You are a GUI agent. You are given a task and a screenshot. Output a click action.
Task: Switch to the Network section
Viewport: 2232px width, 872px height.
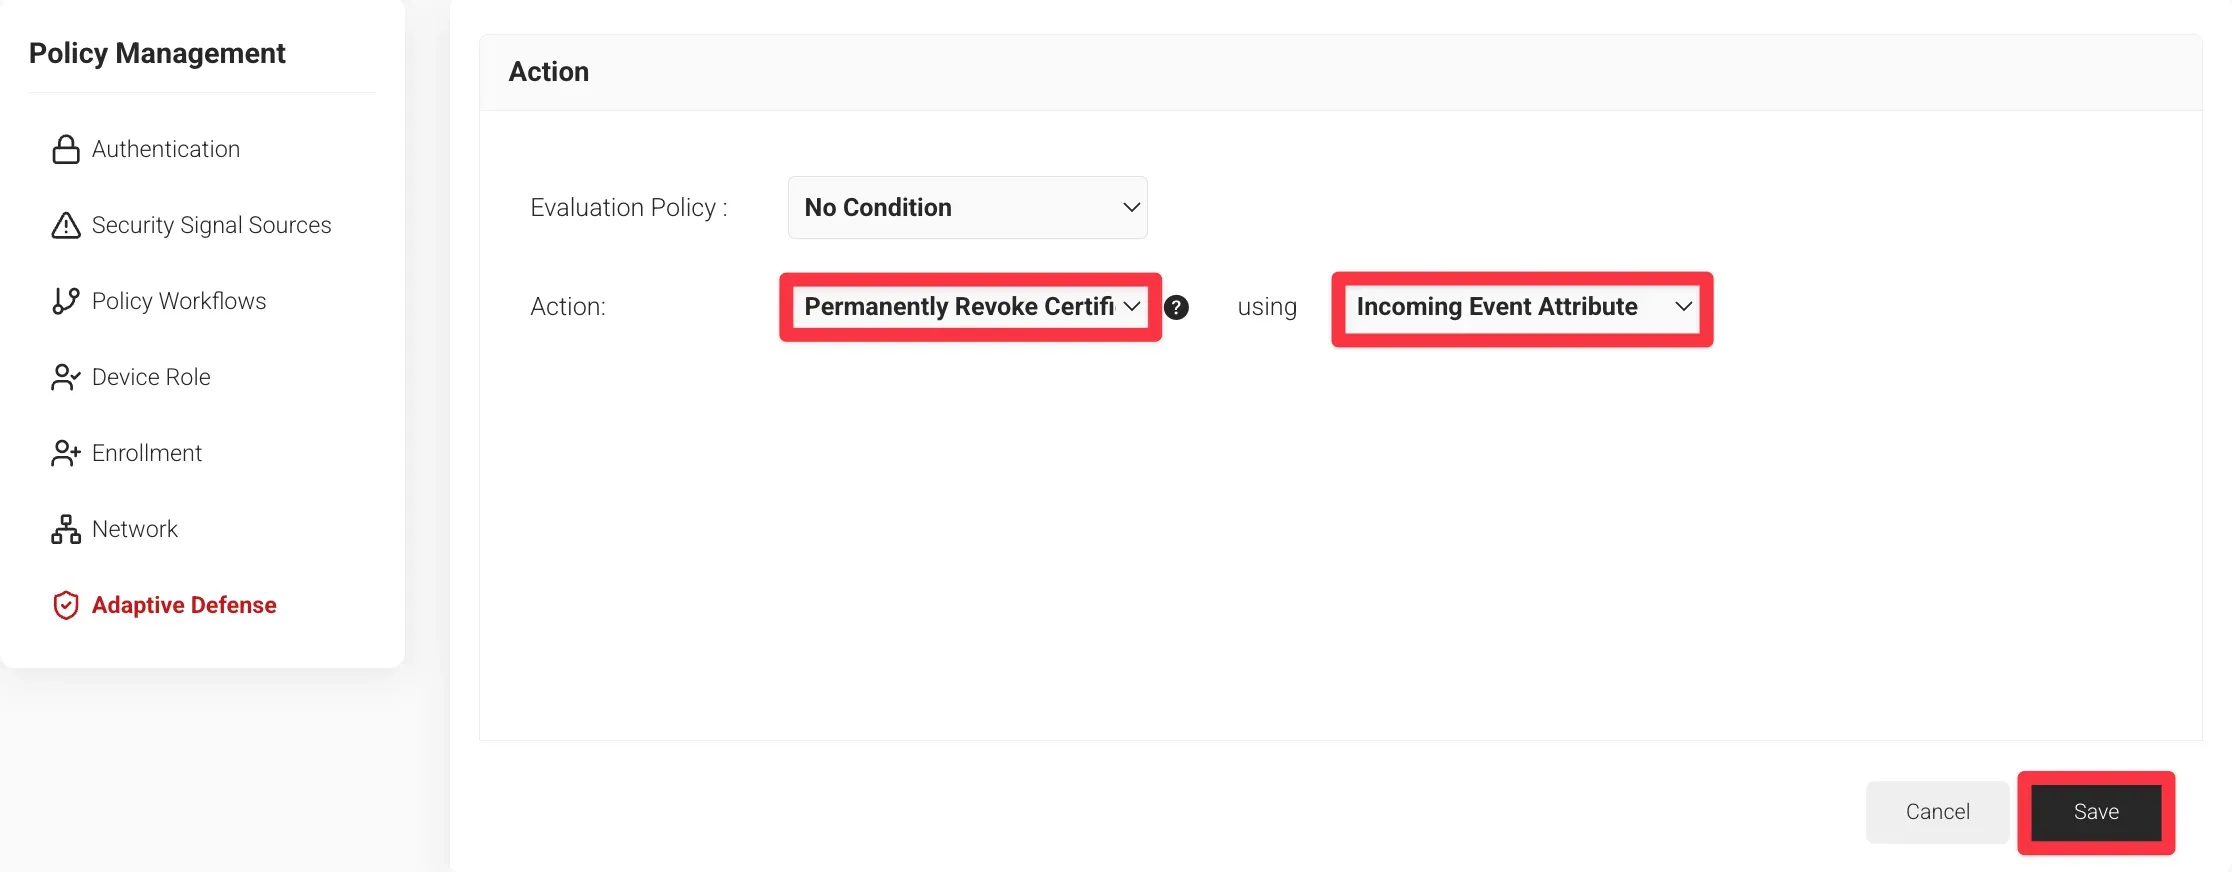pyautogui.click(x=135, y=530)
